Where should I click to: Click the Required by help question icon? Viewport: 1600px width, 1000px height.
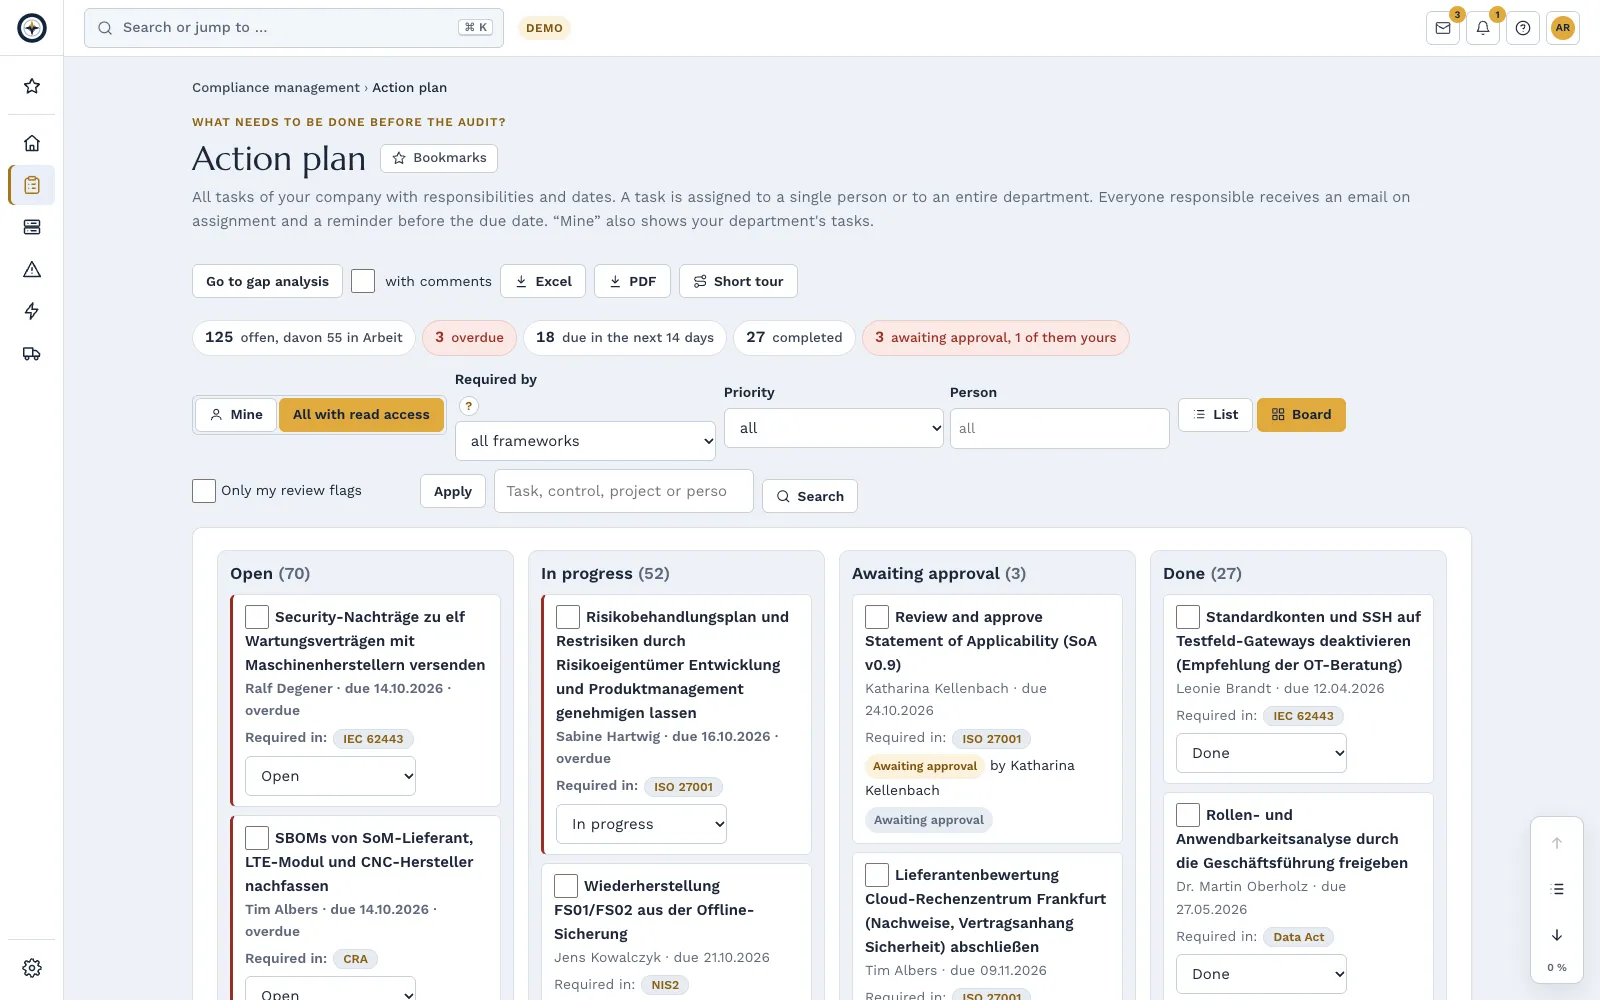(x=468, y=406)
